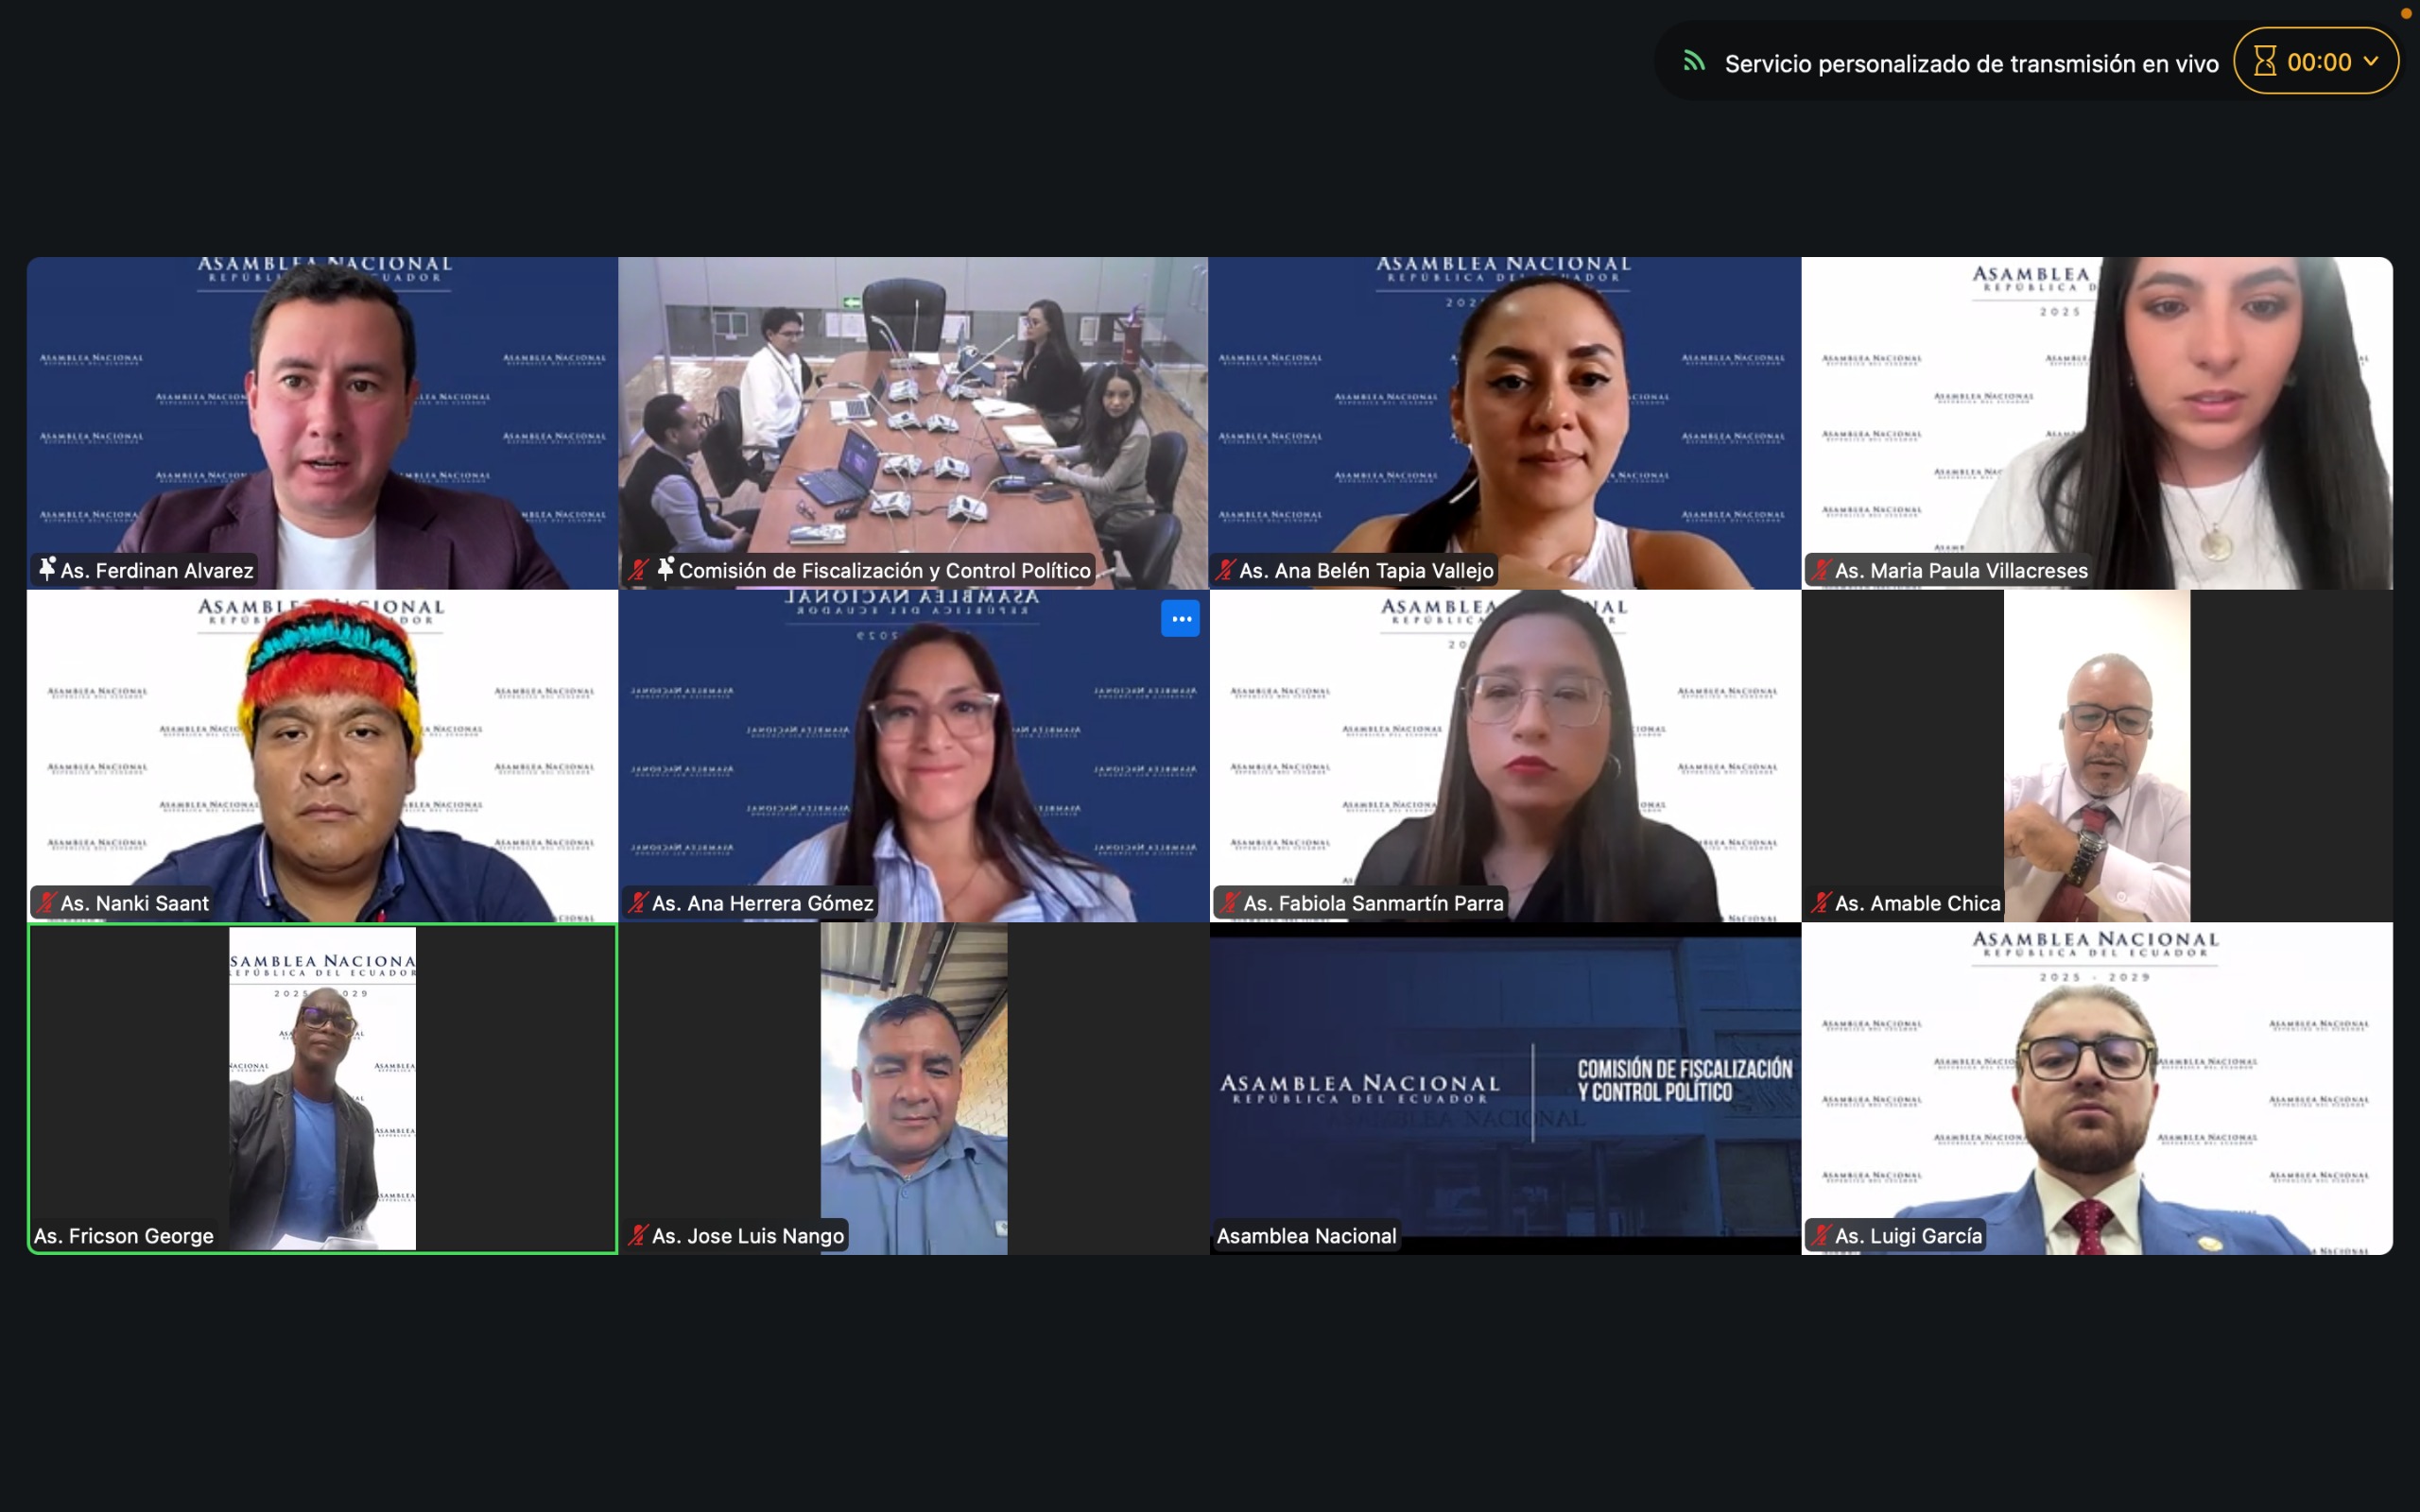
Task: Click the pin icon on Comisión de Fiscalización tile
Action: pyautogui.click(x=665, y=570)
